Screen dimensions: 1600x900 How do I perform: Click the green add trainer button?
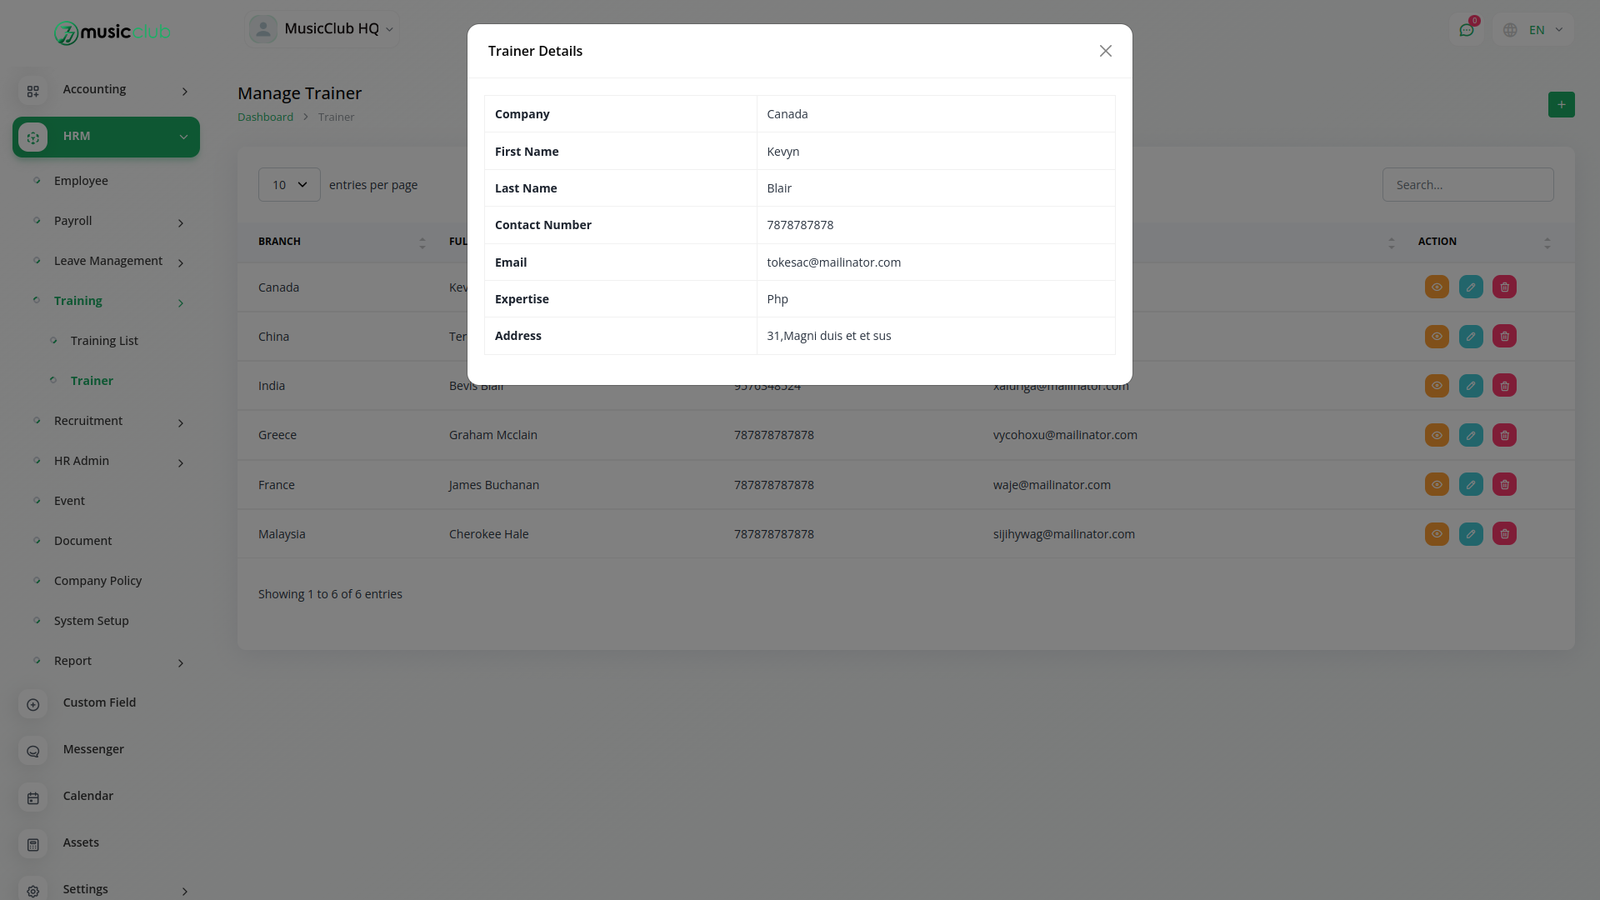1561,105
